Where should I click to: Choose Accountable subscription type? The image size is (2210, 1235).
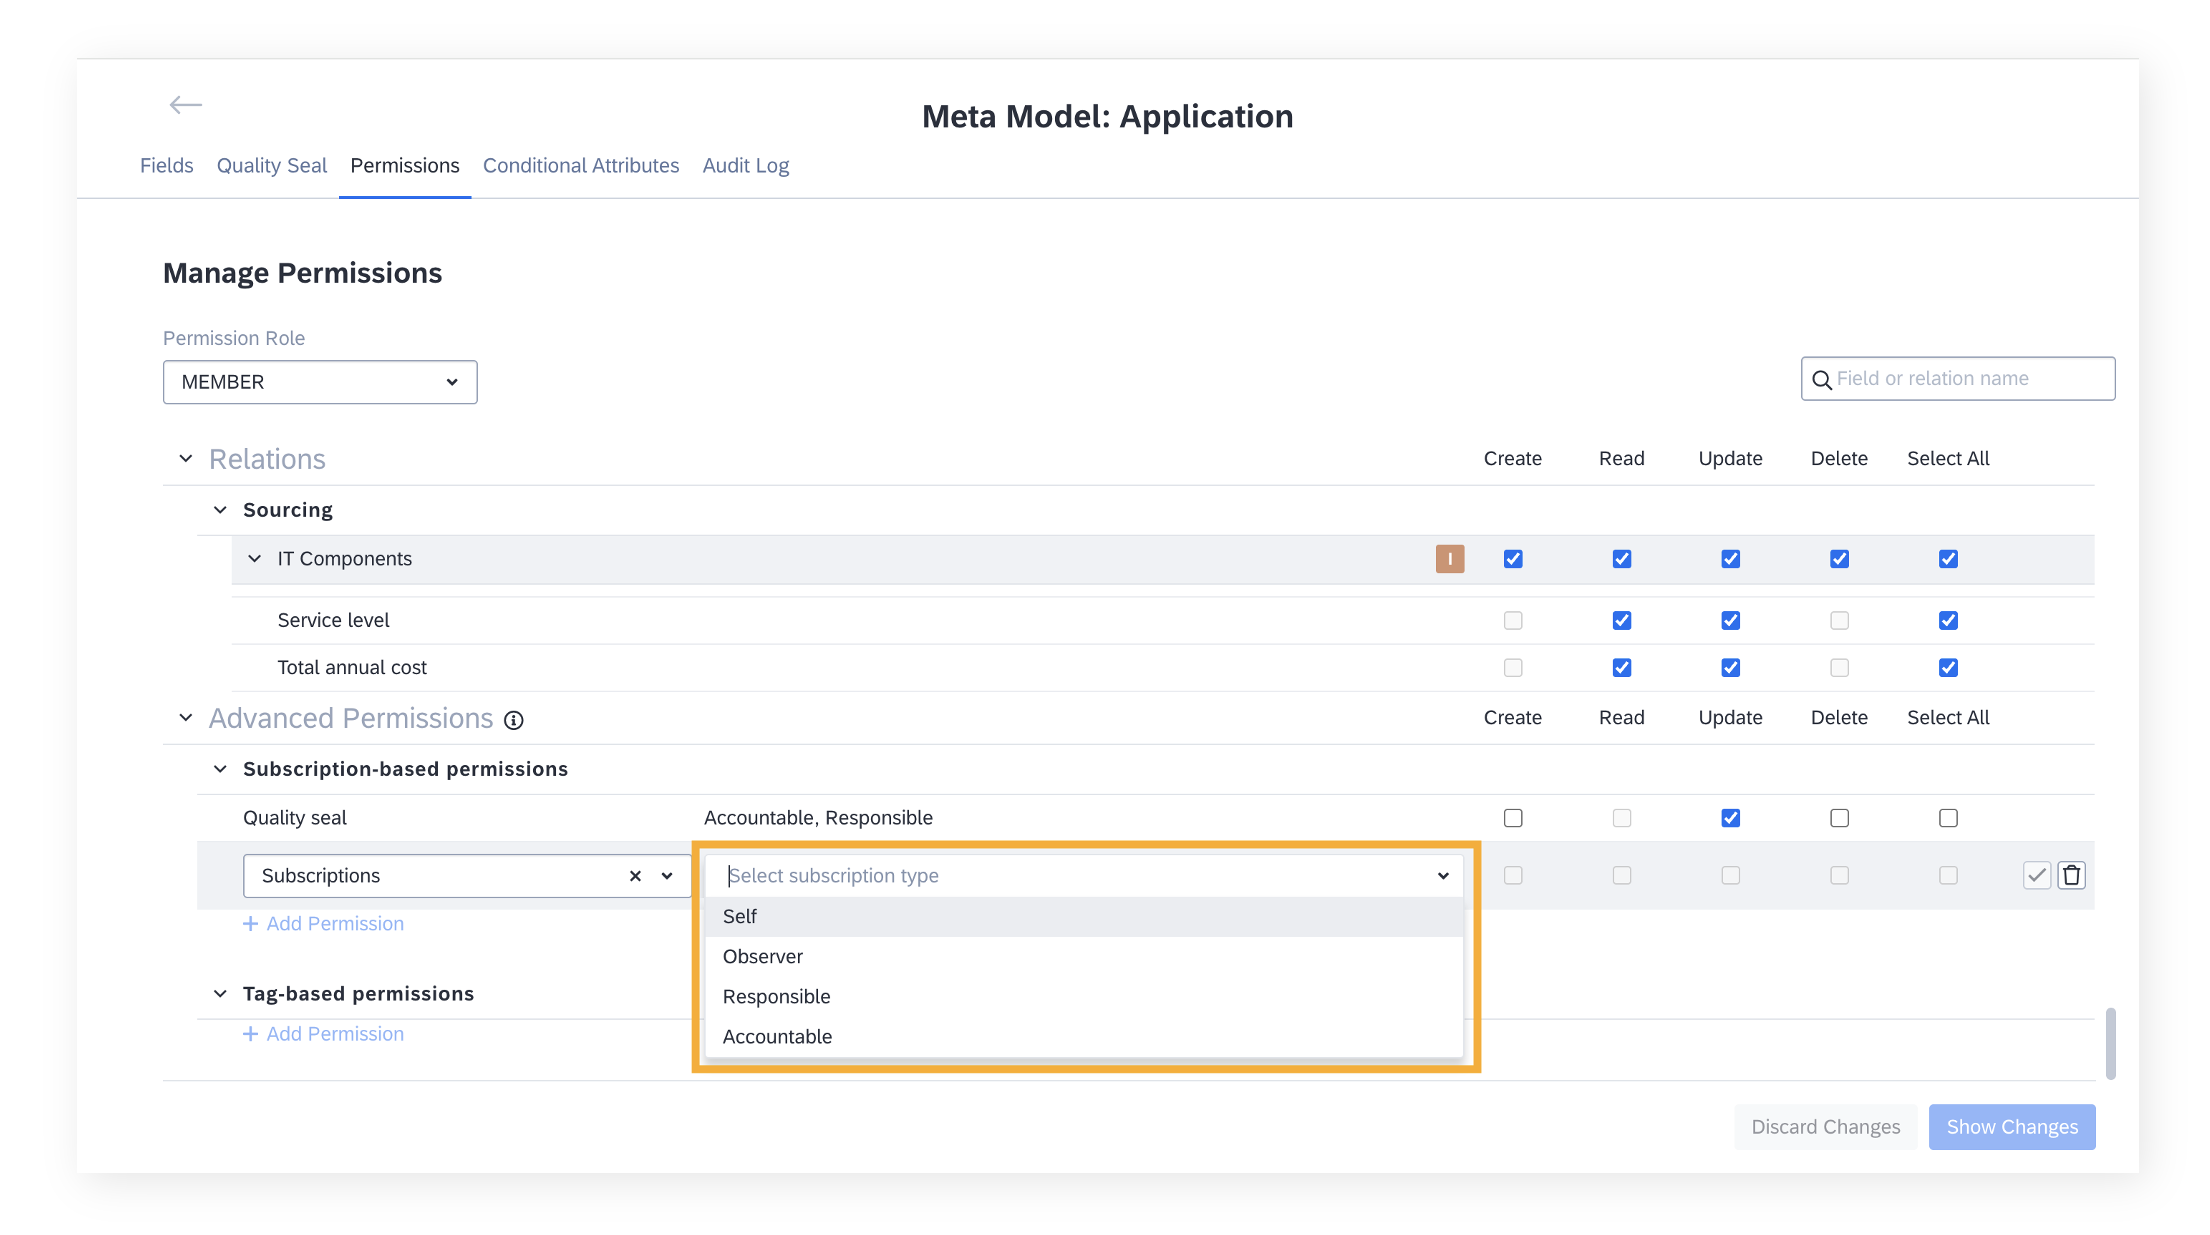tap(1084, 1037)
